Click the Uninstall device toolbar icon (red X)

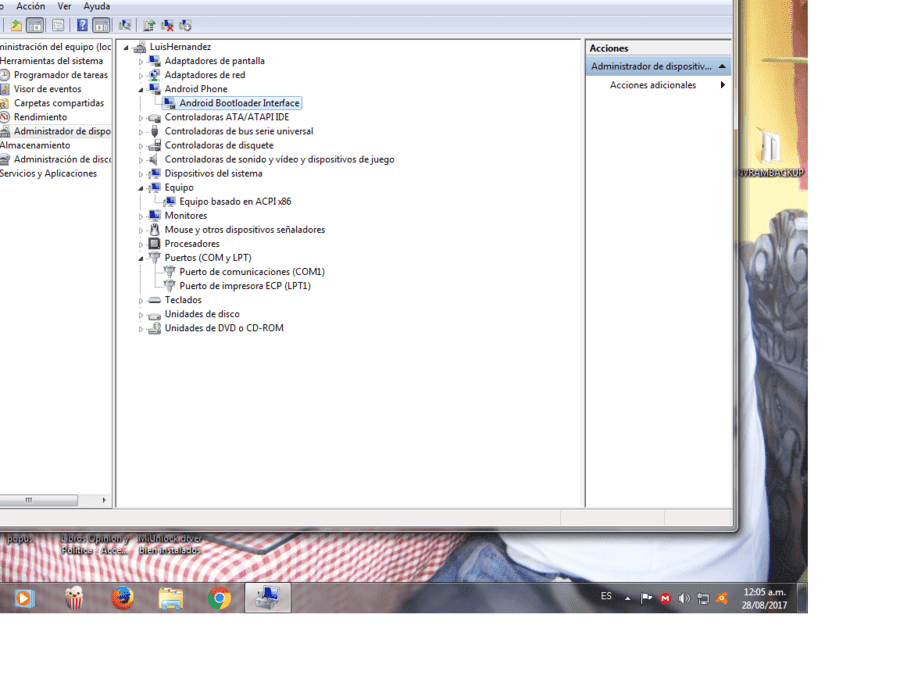[x=167, y=25]
